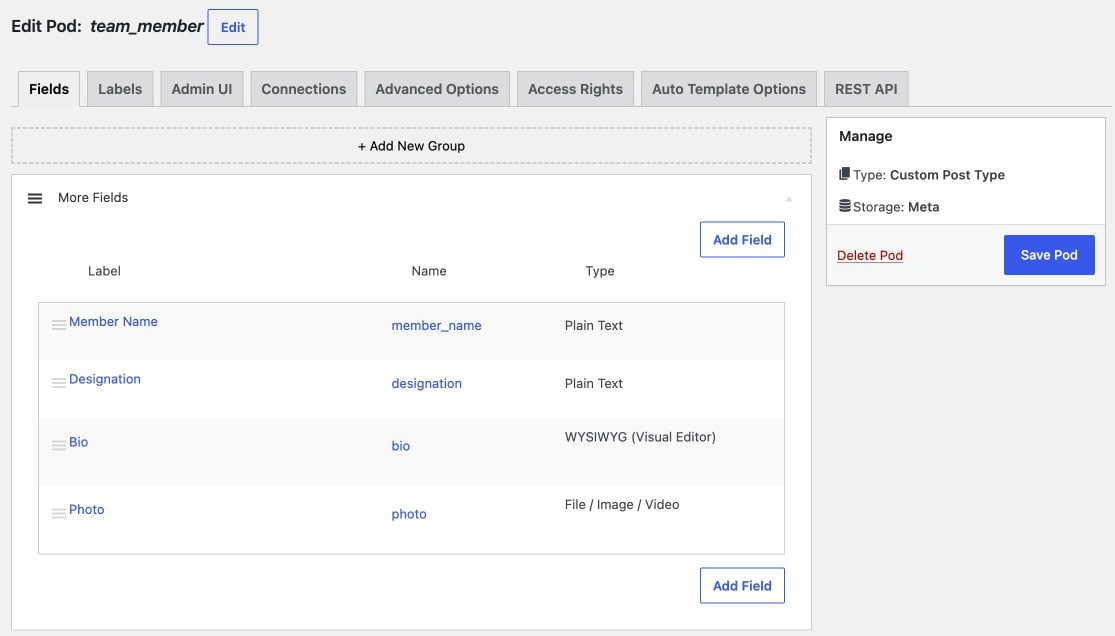Click Plain Text type in Member Name row

point(594,325)
